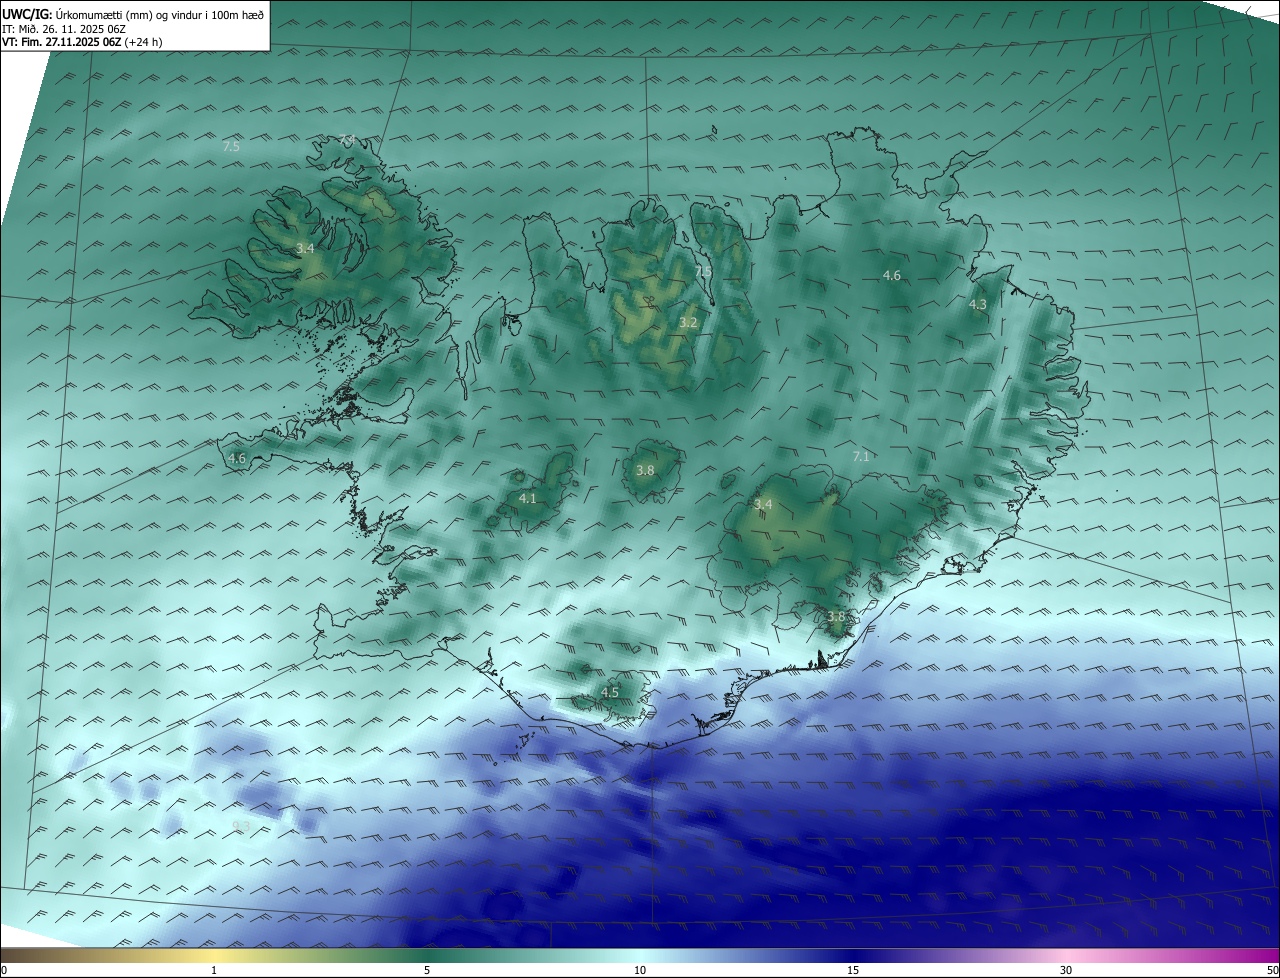Click the '50' tick label on the color scale
The height and width of the screenshot is (978, 1280).
(1272, 970)
